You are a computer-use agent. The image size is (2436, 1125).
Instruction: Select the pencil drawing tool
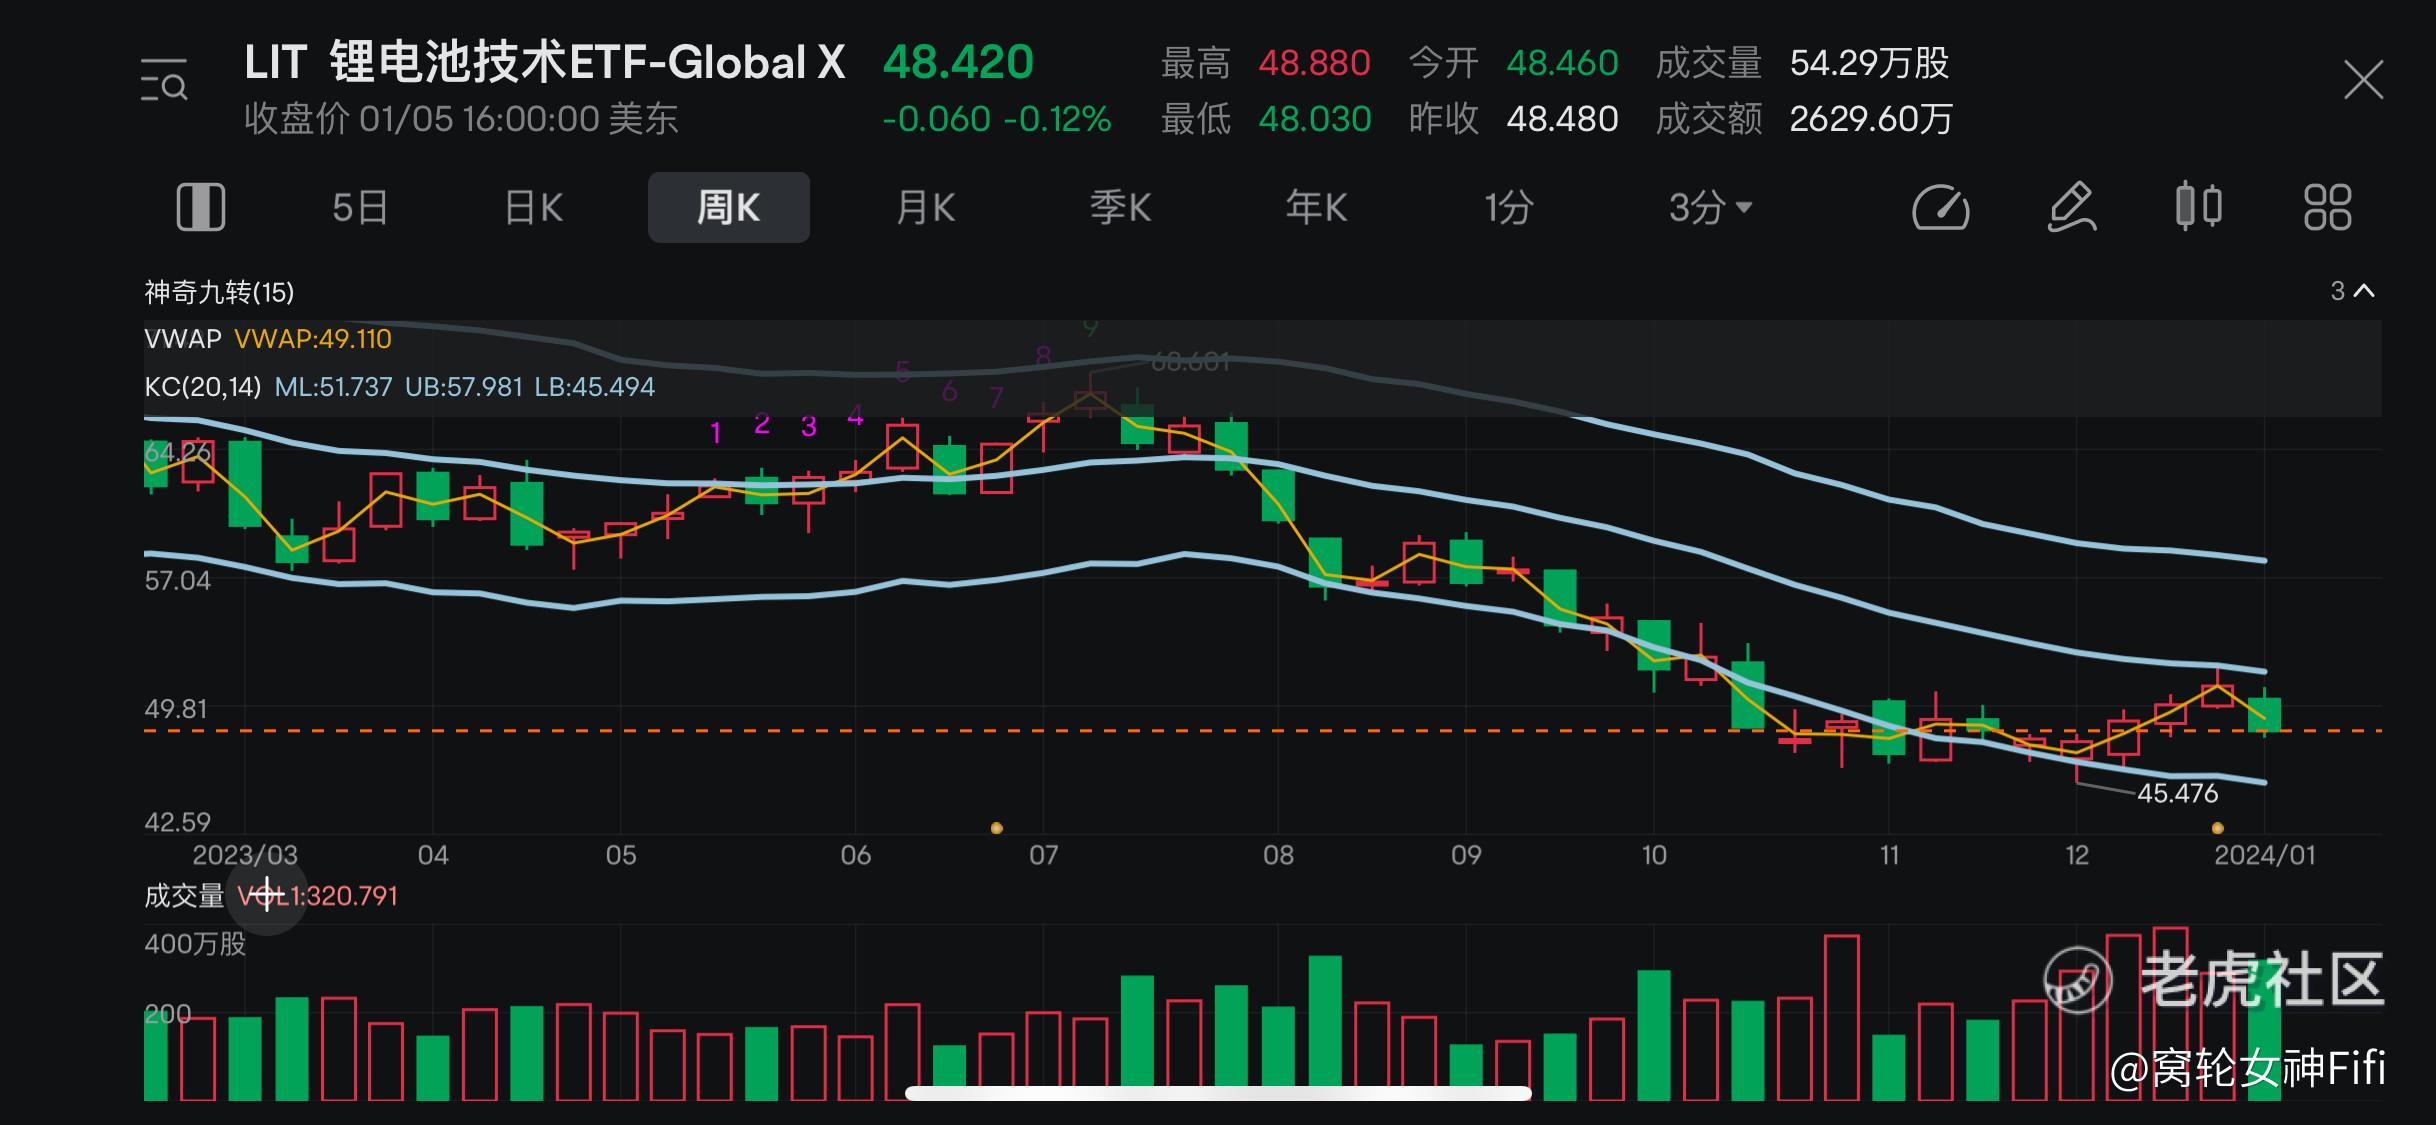point(2071,208)
